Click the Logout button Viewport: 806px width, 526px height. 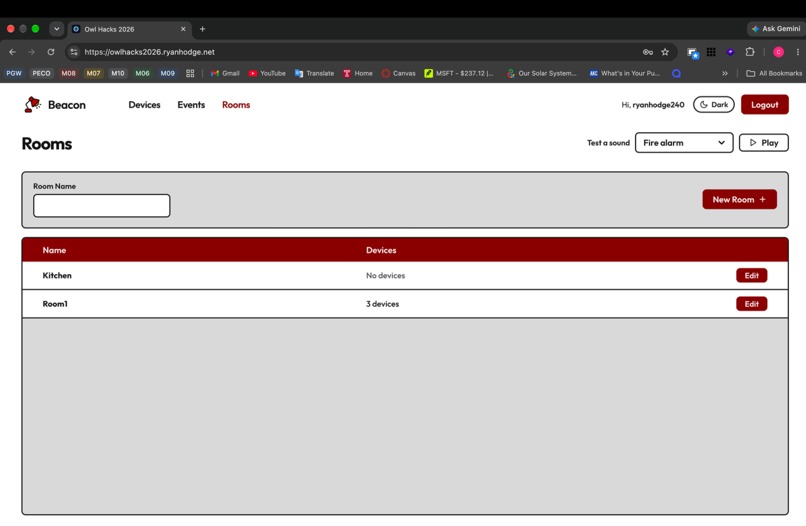click(x=764, y=104)
